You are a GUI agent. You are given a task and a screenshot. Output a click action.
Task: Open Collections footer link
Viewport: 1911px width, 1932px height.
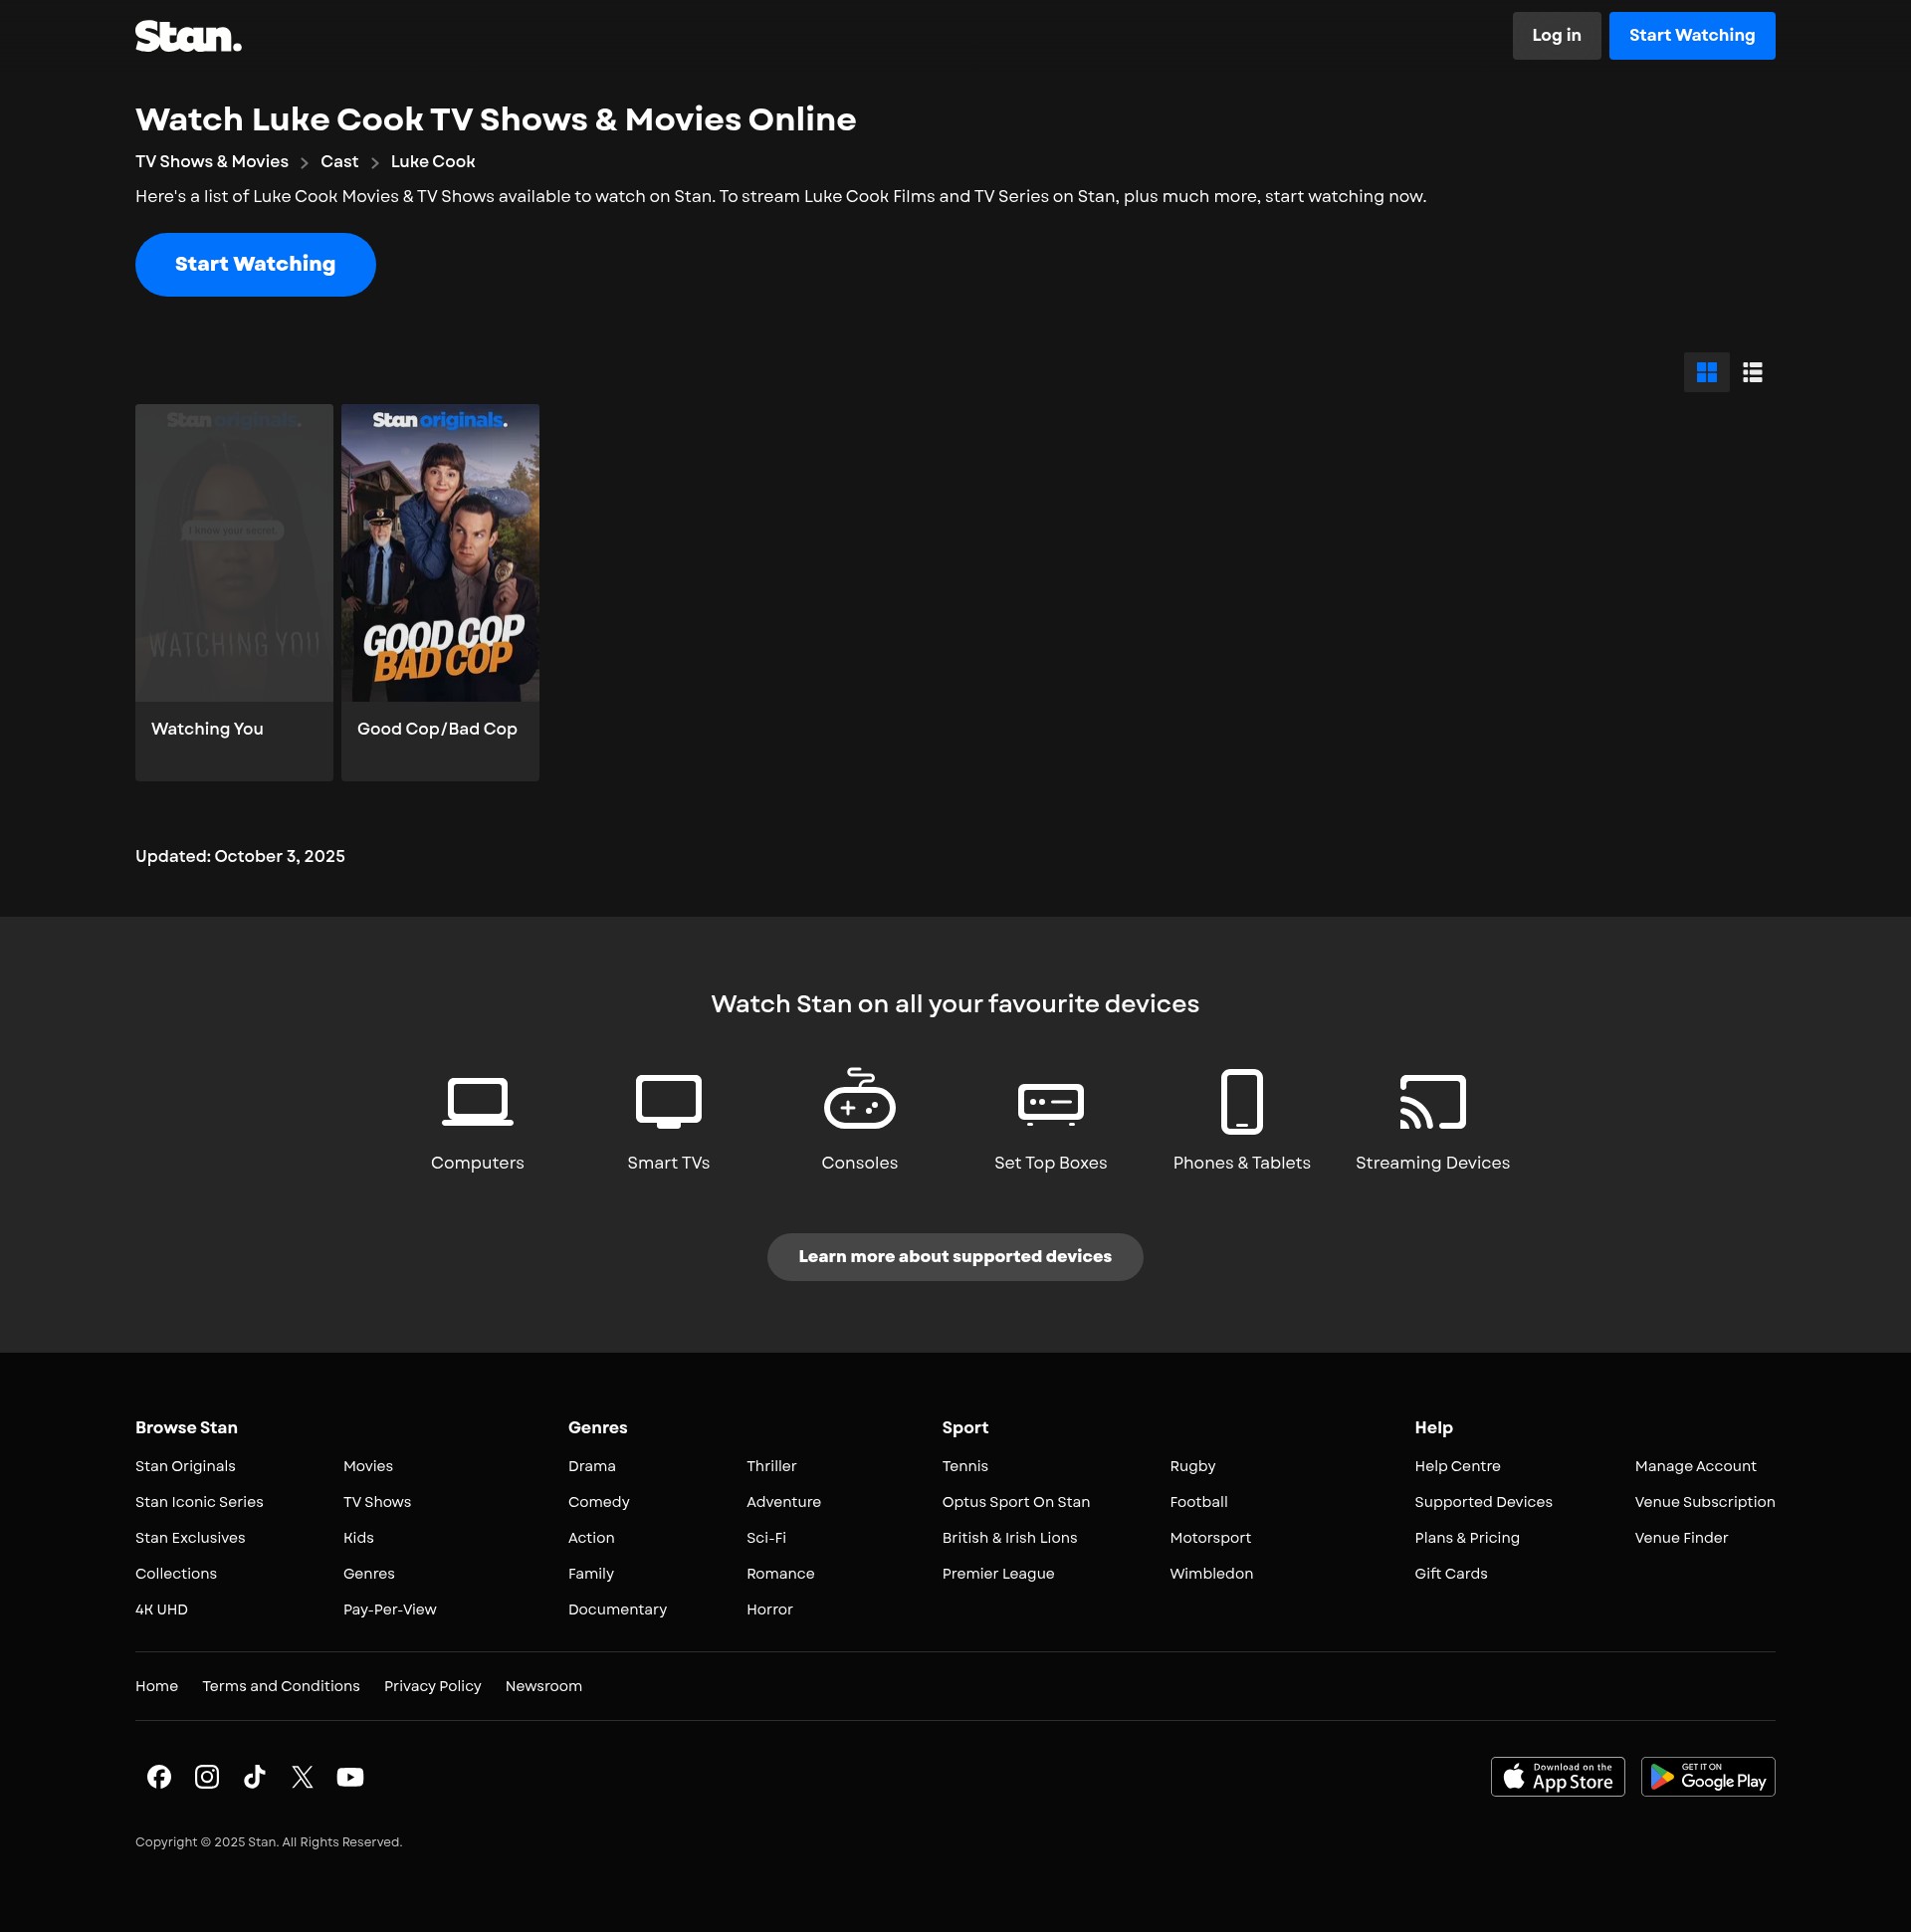pos(176,1574)
